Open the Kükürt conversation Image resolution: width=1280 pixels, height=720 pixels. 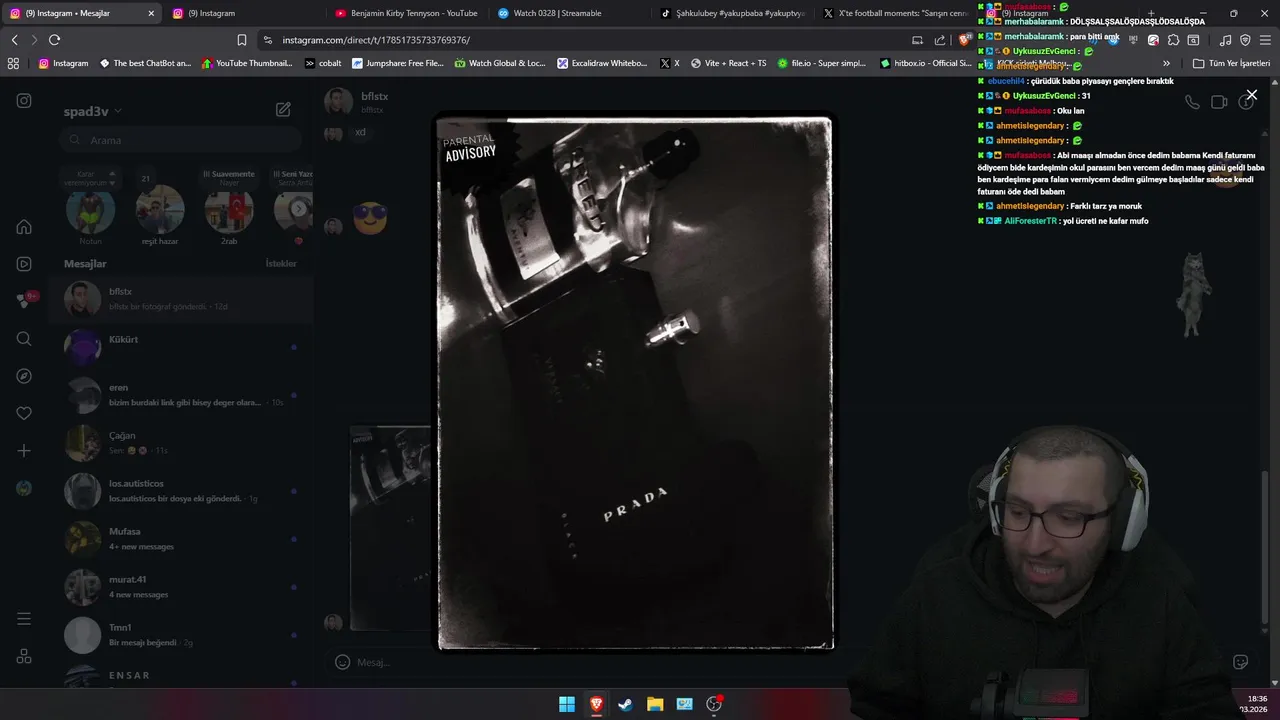(x=181, y=346)
